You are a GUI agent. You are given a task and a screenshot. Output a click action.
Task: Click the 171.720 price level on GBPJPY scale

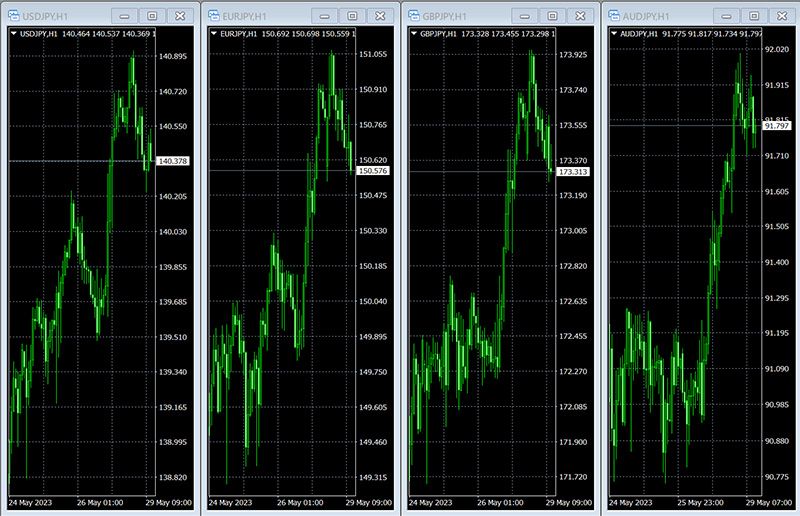[572, 477]
